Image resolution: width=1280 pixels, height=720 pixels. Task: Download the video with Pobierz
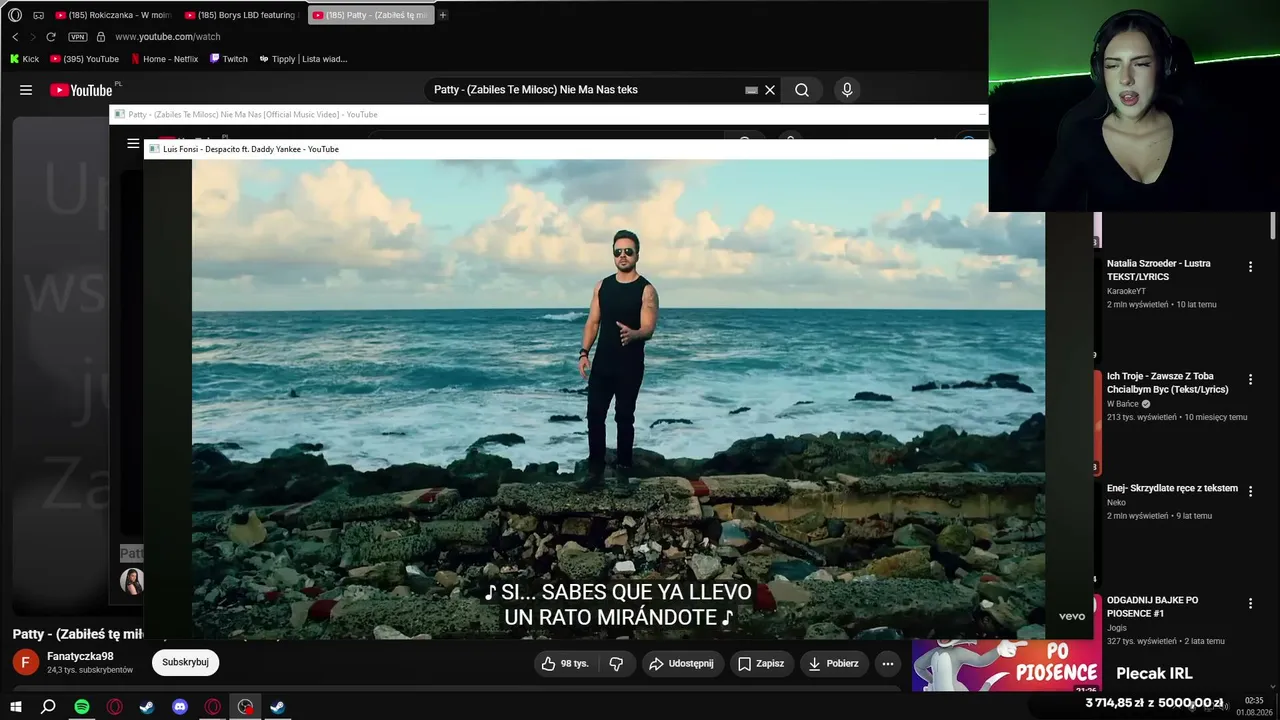coord(833,663)
